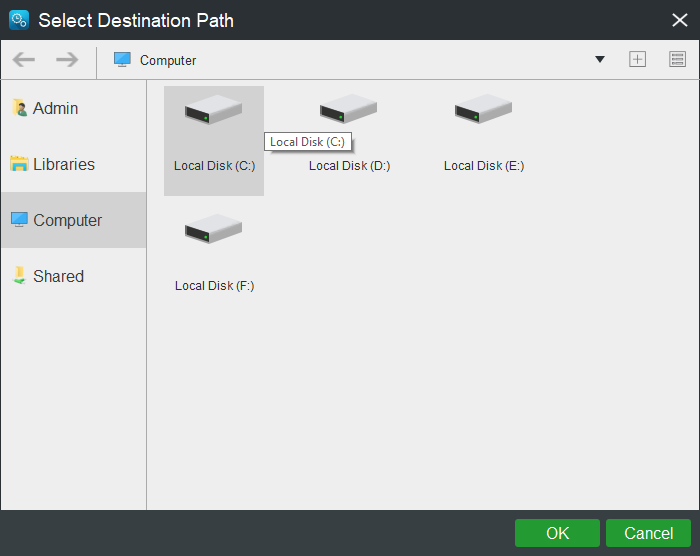Viewport: 700px width, 556px height.
Task: Select Computer in the left sidebar
Action: pos(67,220)
